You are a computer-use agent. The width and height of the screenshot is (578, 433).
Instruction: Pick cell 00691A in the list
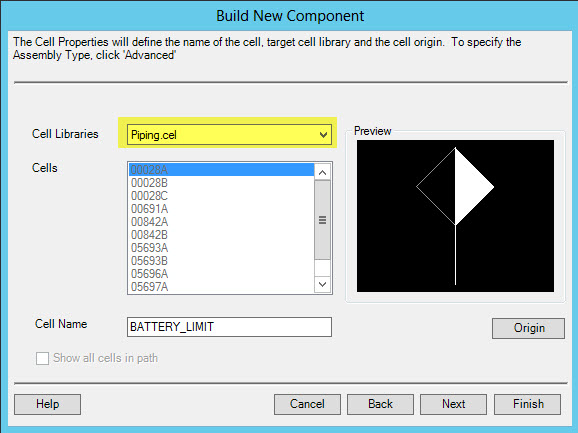coord(221,209)
